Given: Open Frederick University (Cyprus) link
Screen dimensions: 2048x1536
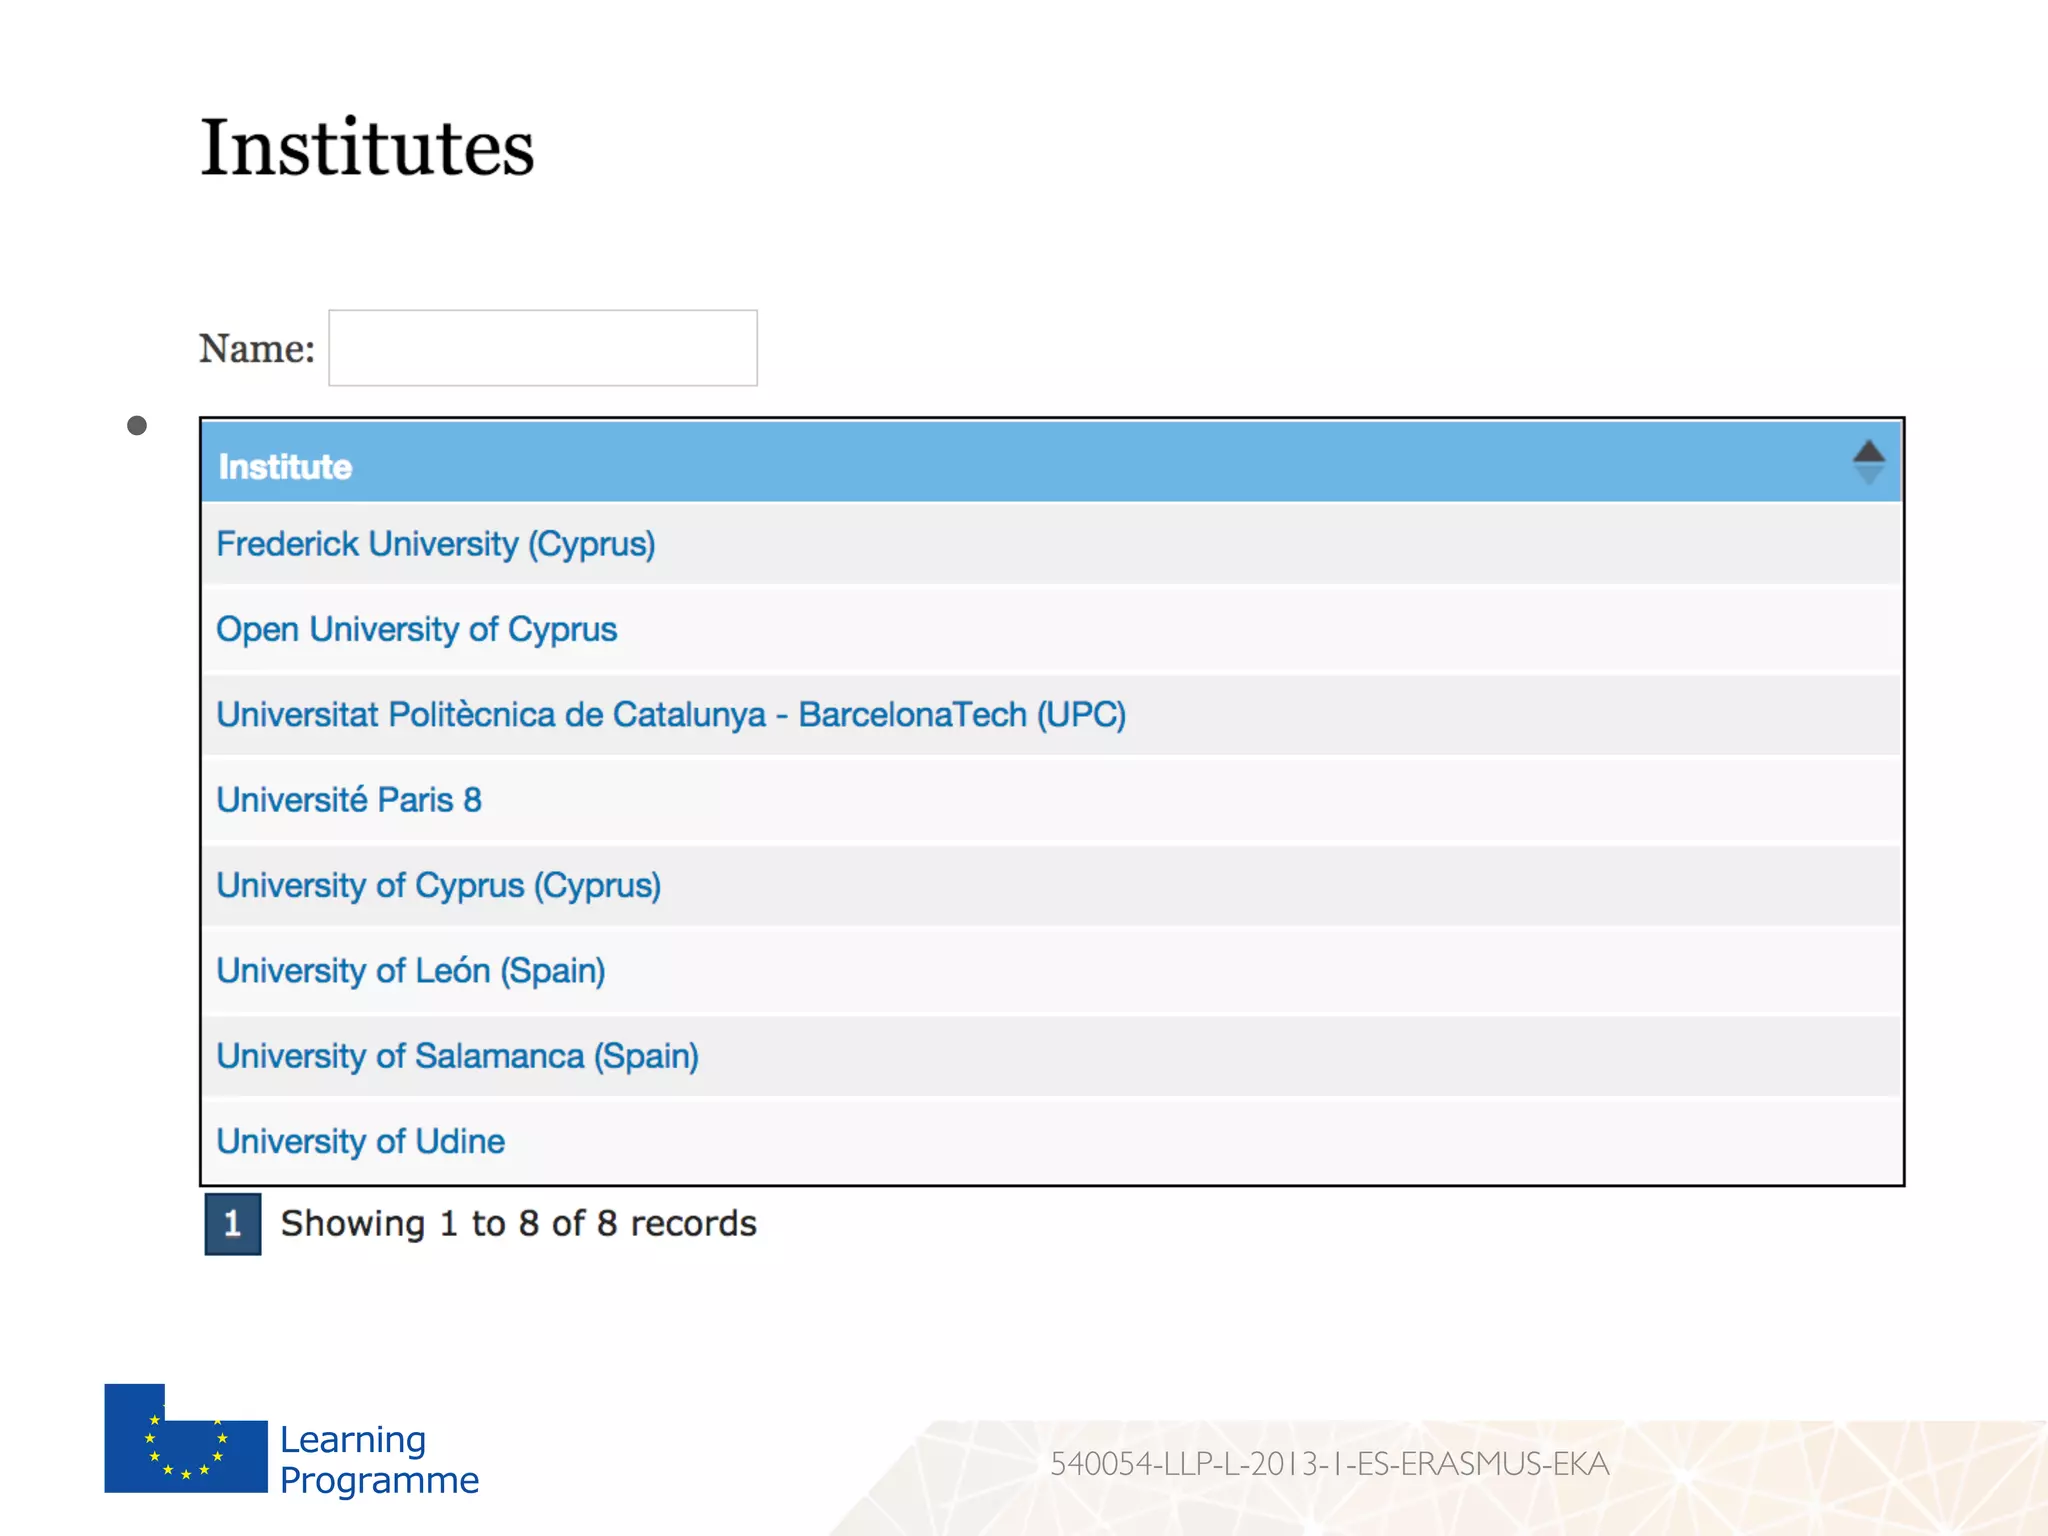Looking at the screenshot, I should (x=436, y=544).
